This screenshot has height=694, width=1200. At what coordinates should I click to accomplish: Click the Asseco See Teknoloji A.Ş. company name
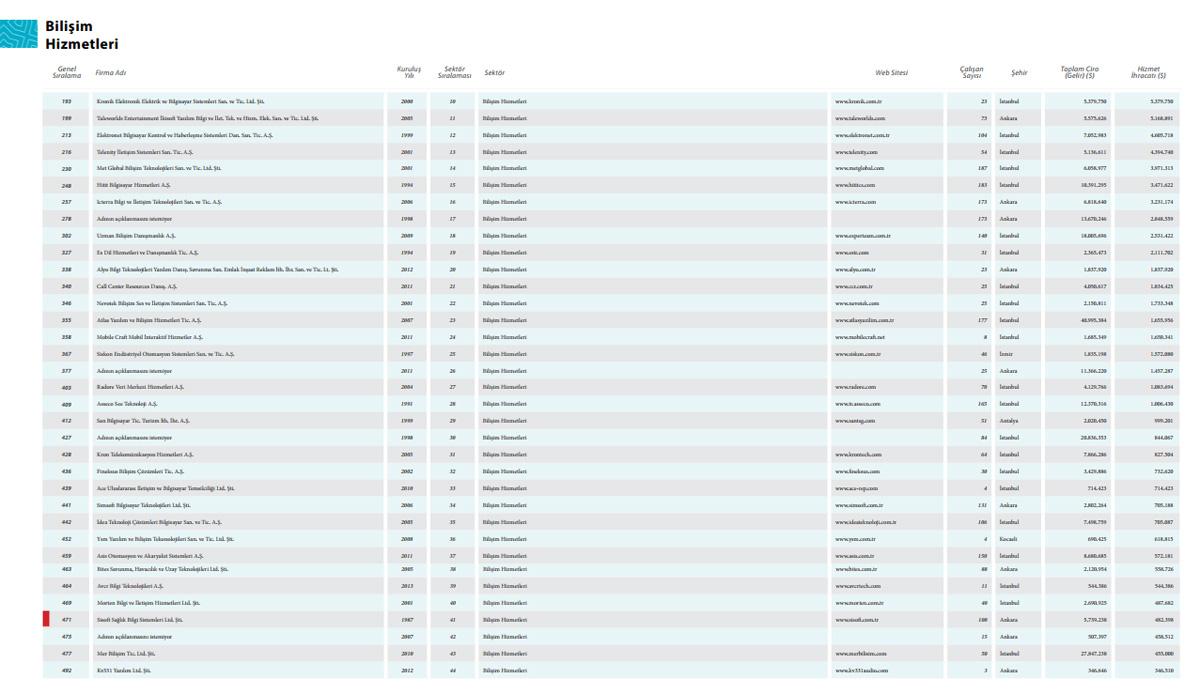pyautogui.click(x=132, y=404)
